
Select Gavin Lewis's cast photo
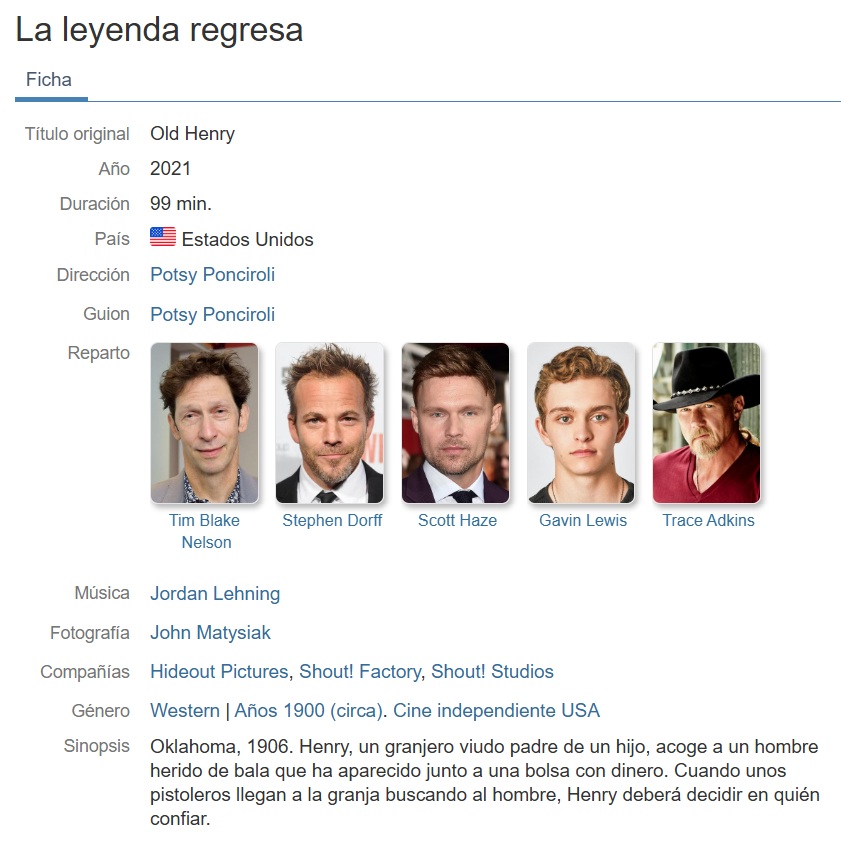(x=581, y=423)
